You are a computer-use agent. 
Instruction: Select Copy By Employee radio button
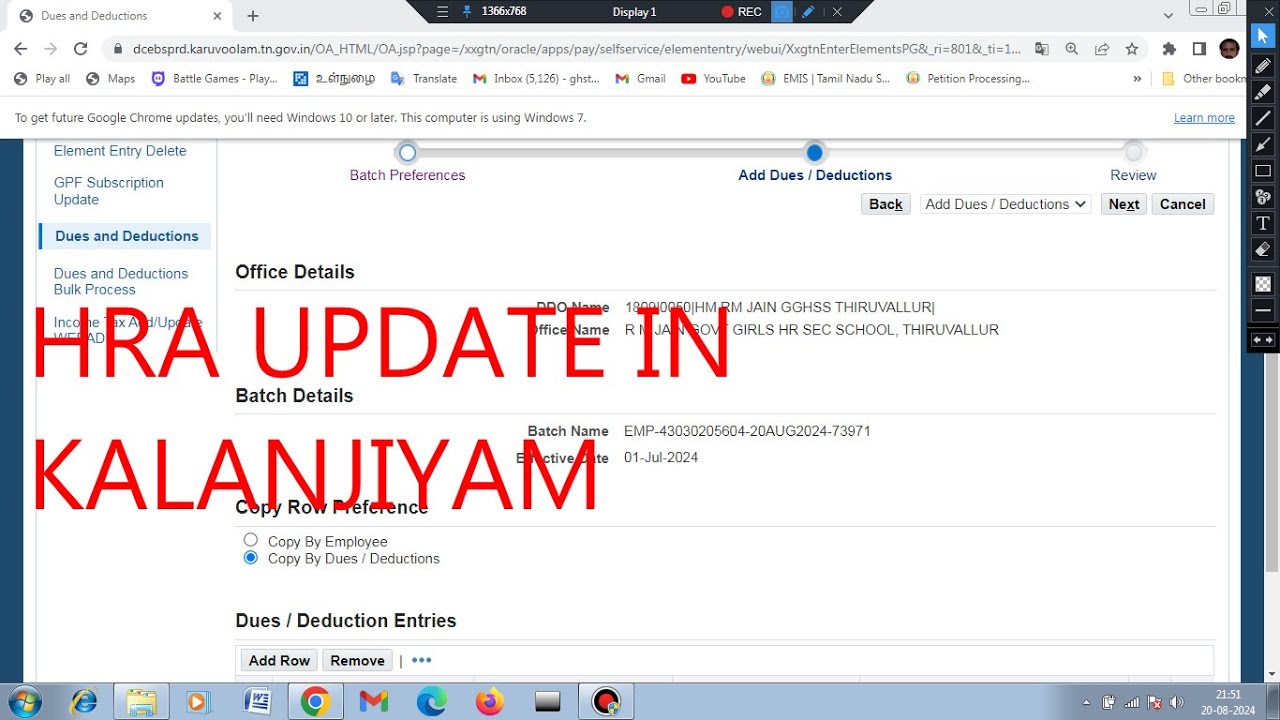click(x=251, y=540)
